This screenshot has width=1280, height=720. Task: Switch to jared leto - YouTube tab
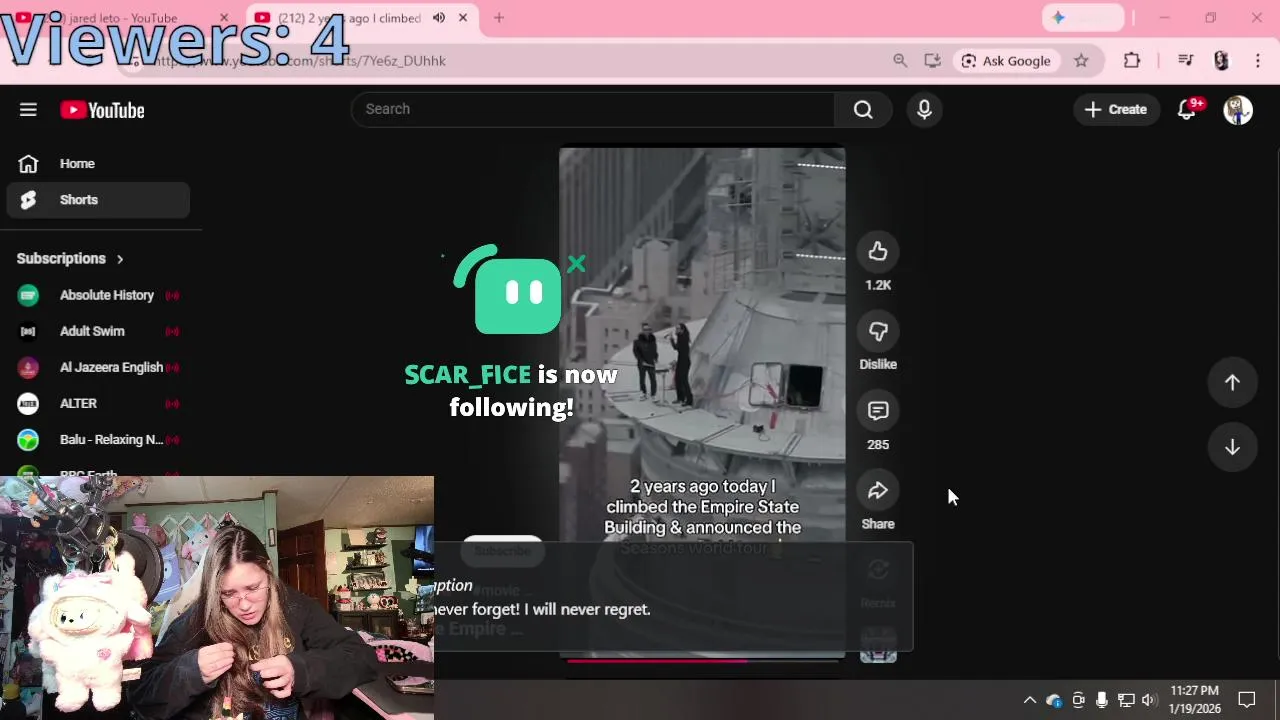click(120, 18)
